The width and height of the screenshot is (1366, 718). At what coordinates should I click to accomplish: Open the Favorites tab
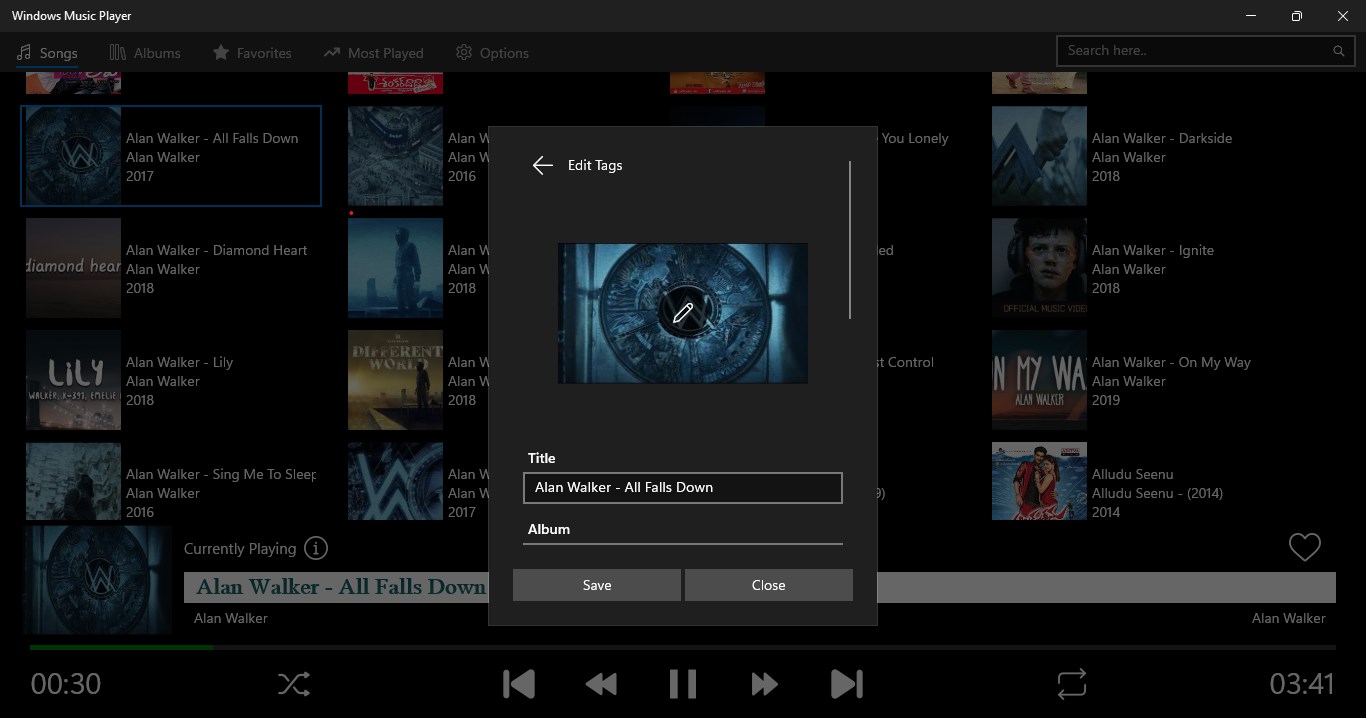coord(252,53)
